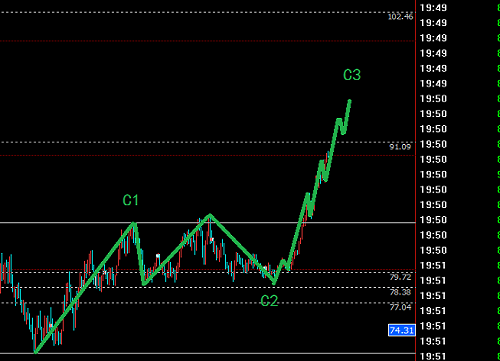Viewport: 500px width, 361px height.
Task: Click the C3 wave label
Action: (352, 75)
